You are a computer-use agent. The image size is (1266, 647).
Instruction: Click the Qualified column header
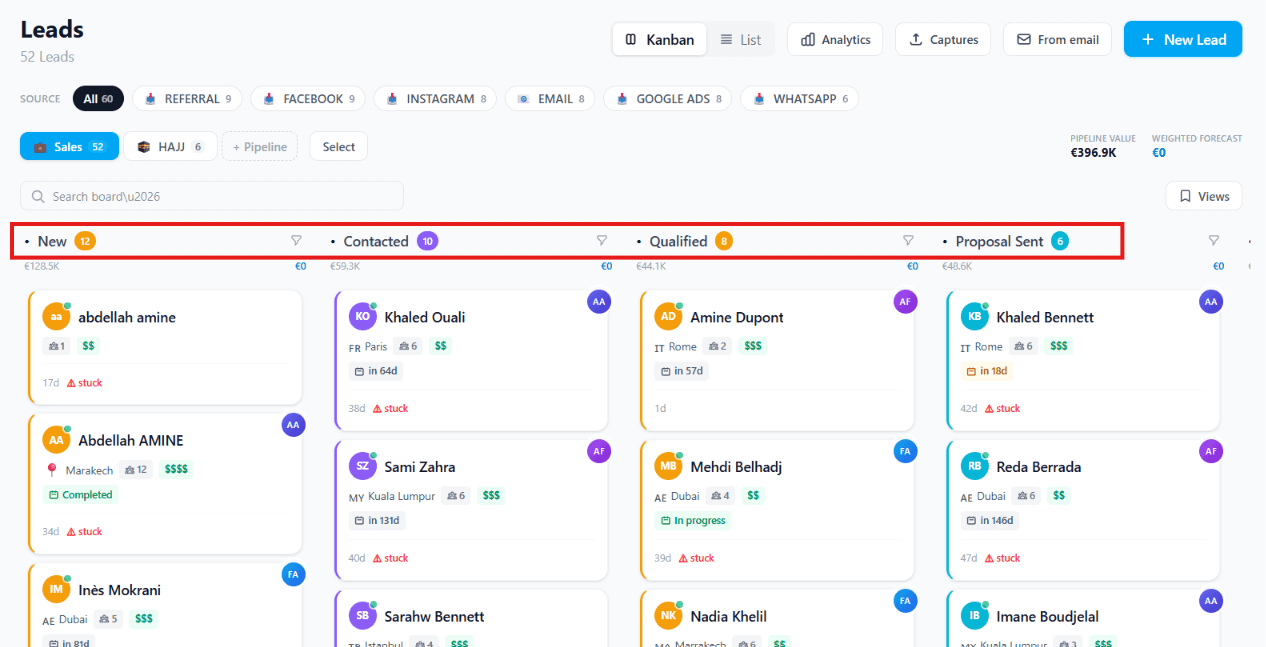tap(678, 241)
